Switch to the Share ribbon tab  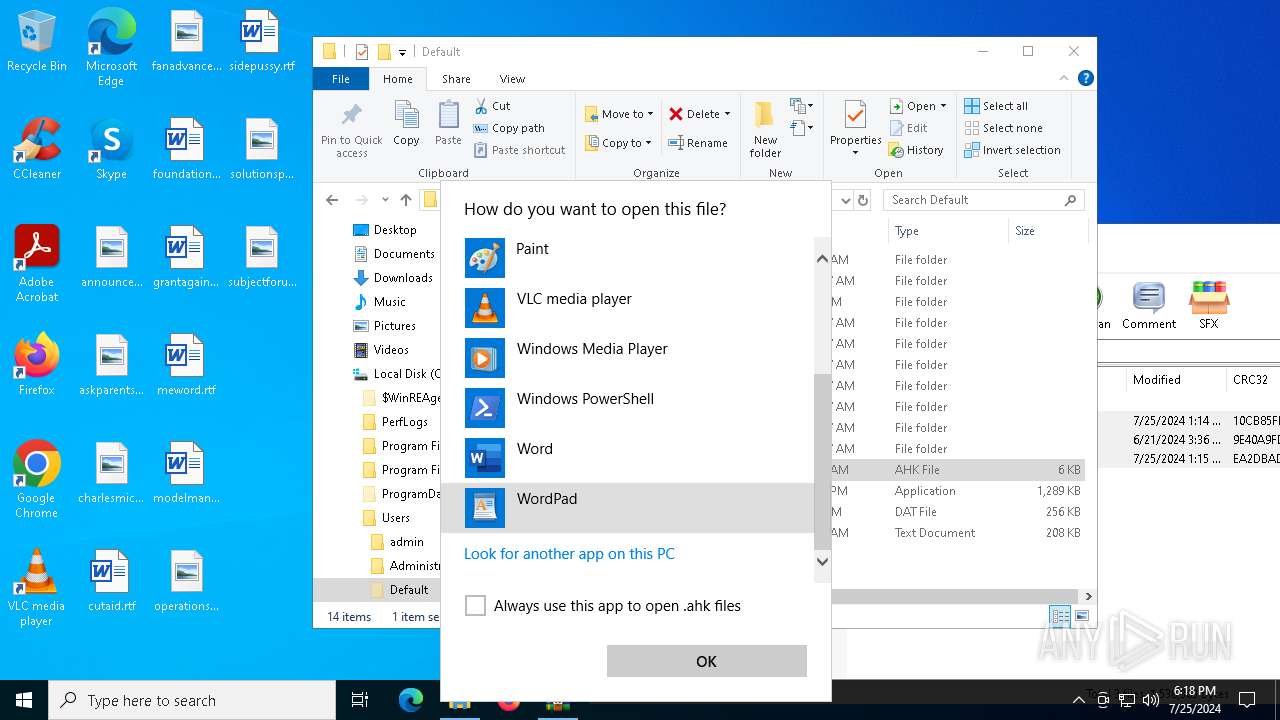456,79
